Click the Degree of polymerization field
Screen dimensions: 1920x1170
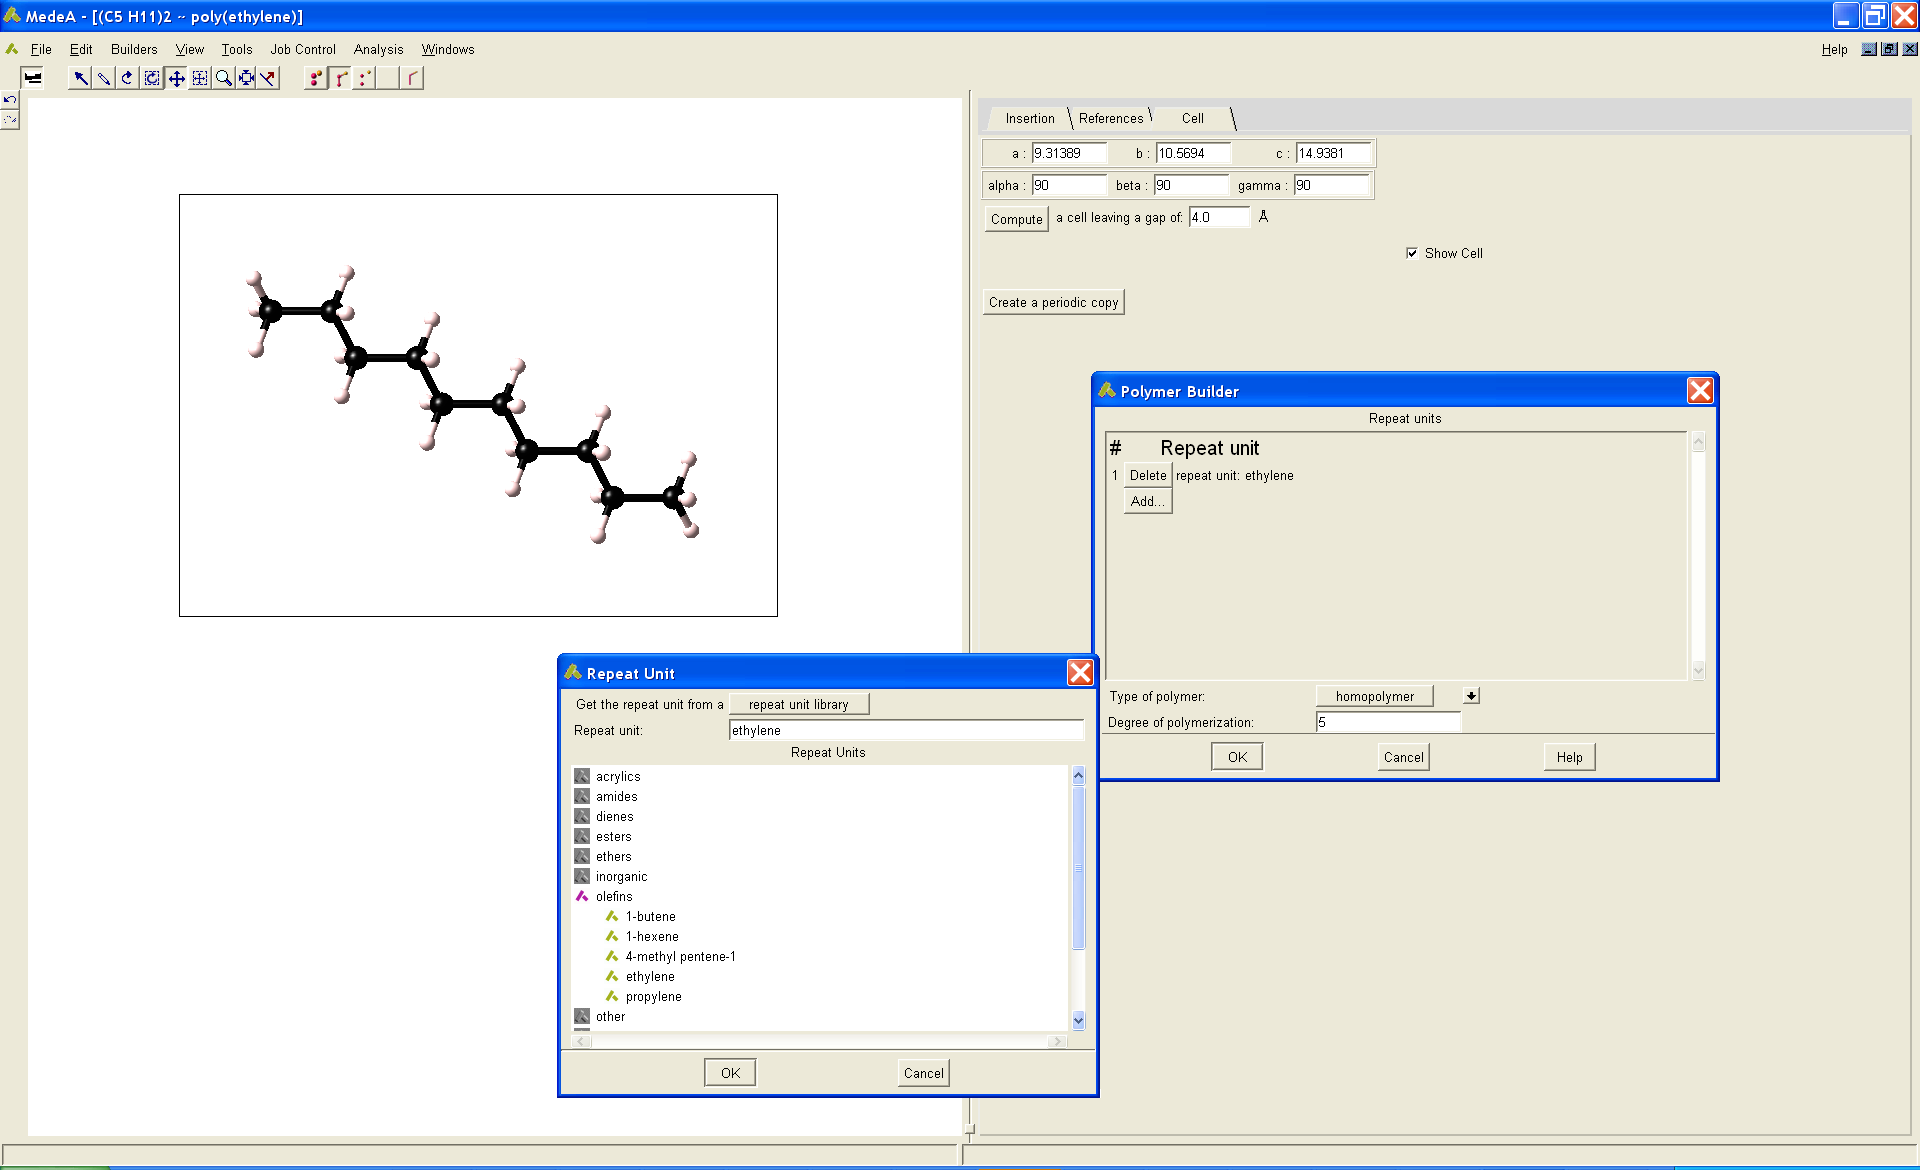pos(1387,722)
